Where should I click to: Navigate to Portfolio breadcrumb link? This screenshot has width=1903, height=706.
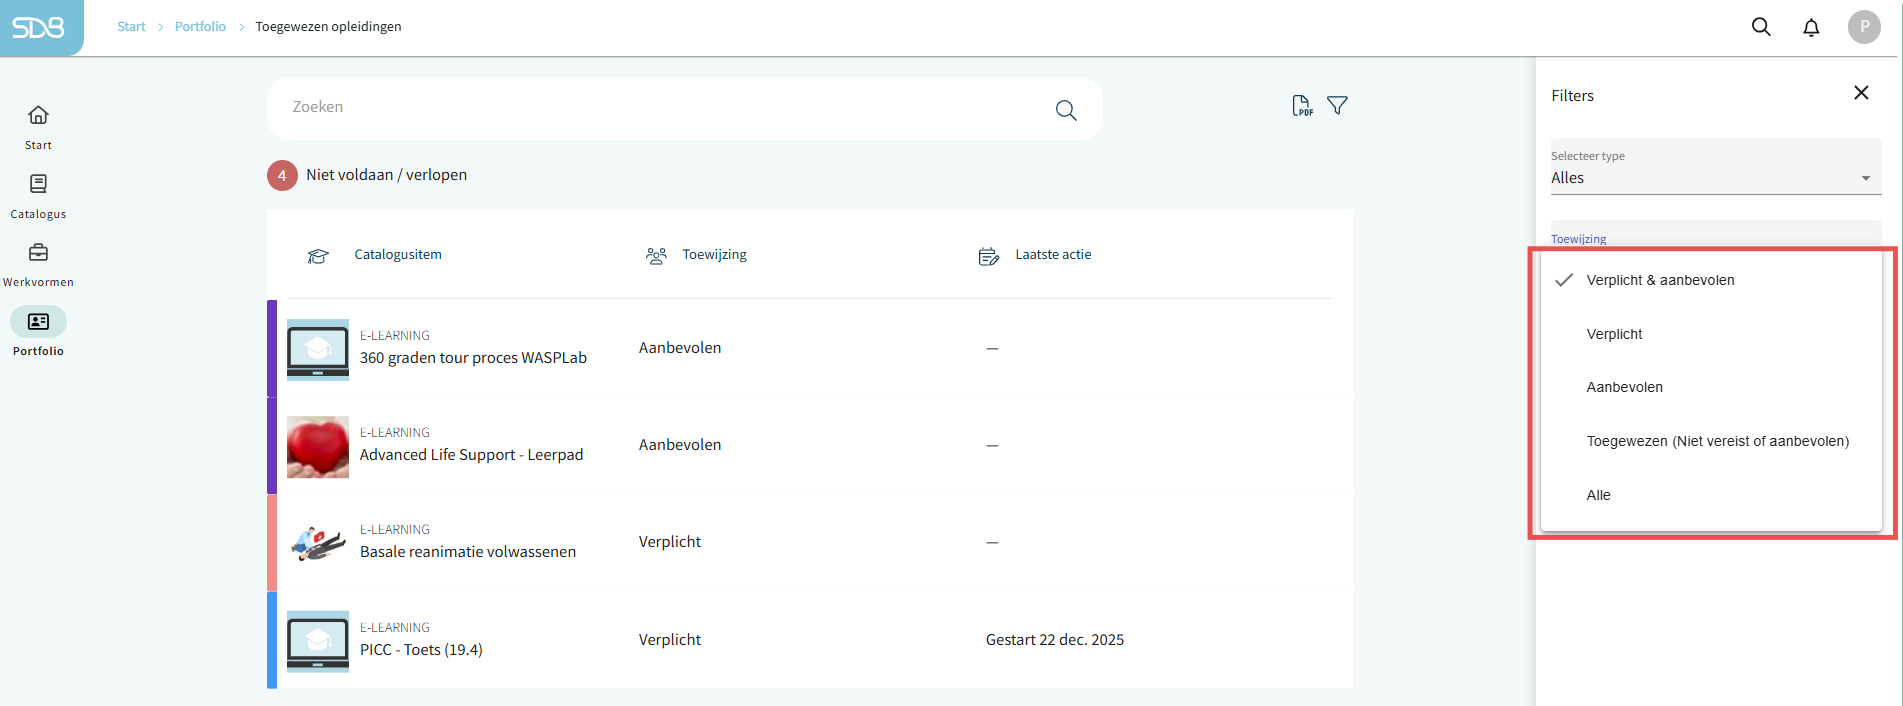point(200,27)
